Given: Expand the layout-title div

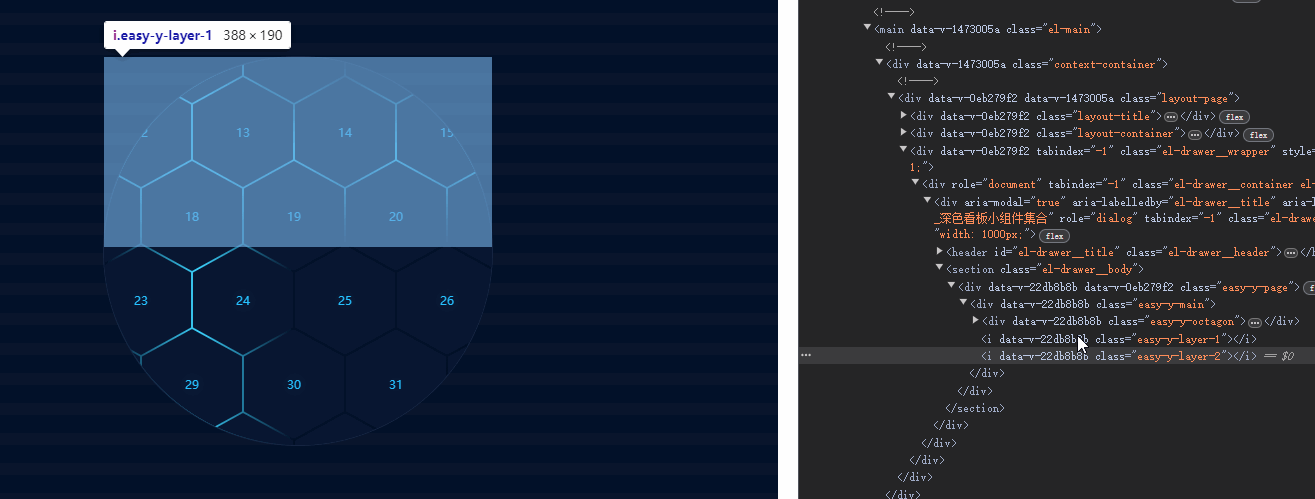Looking at the screenshot, I should (x=904, y=116).
